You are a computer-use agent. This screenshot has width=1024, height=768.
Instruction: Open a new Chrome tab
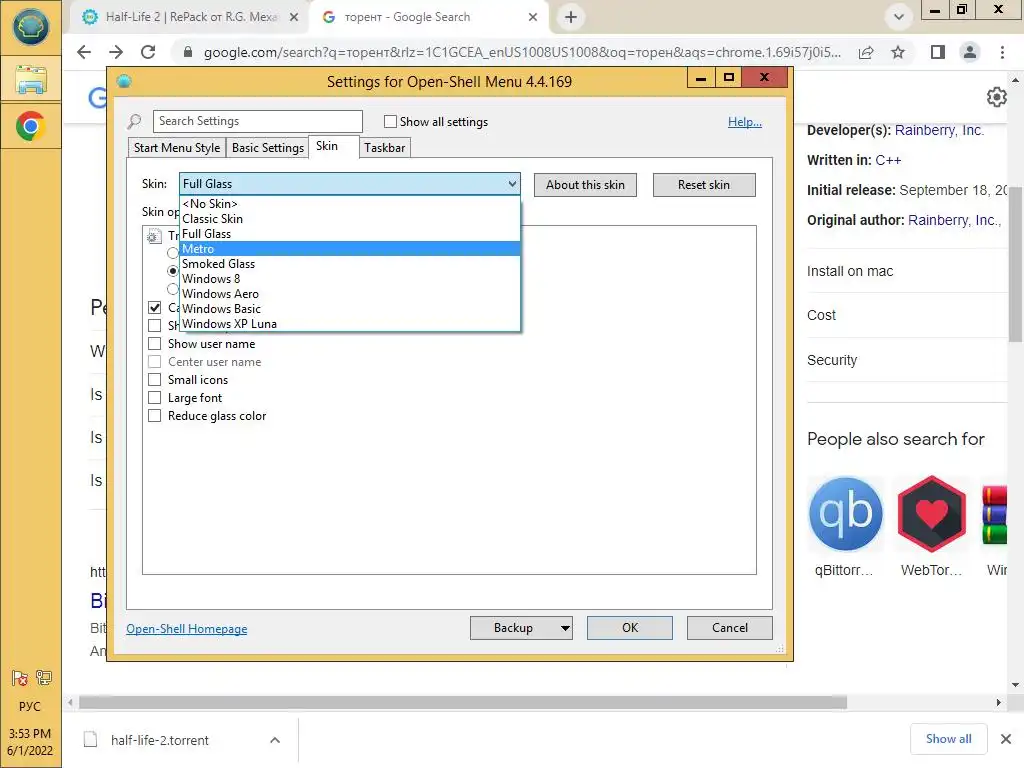click(571, 17)
